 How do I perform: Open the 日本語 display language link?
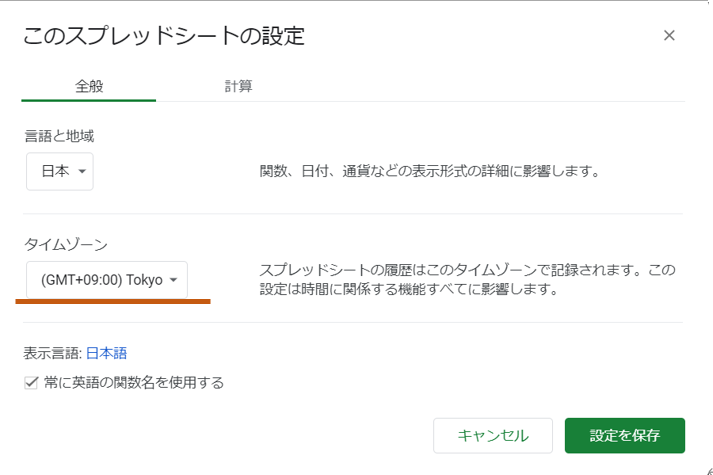tap(106, 352)
